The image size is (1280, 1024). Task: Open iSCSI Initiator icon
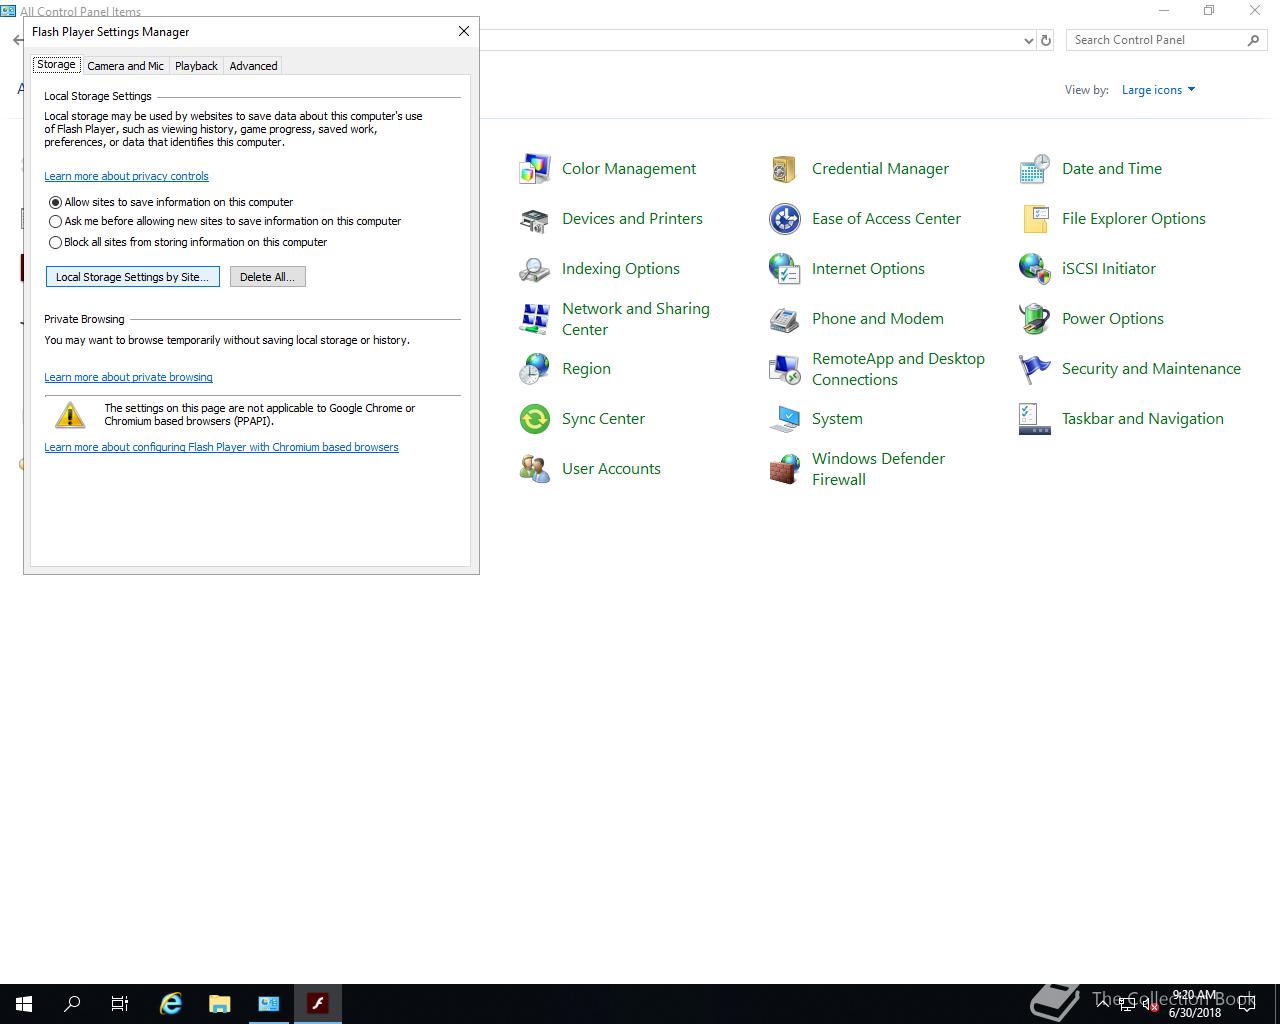pyautogui.click(x=1034, y=269)
